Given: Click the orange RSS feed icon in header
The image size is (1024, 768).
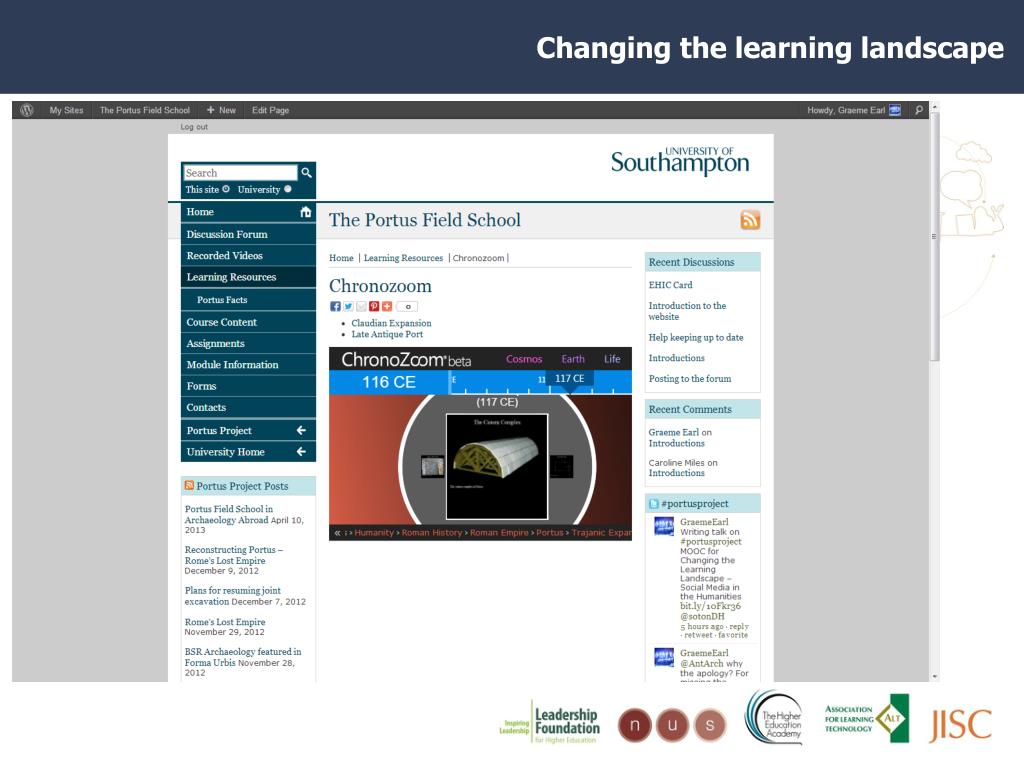Looking at the screenshot, I should 750,220.
